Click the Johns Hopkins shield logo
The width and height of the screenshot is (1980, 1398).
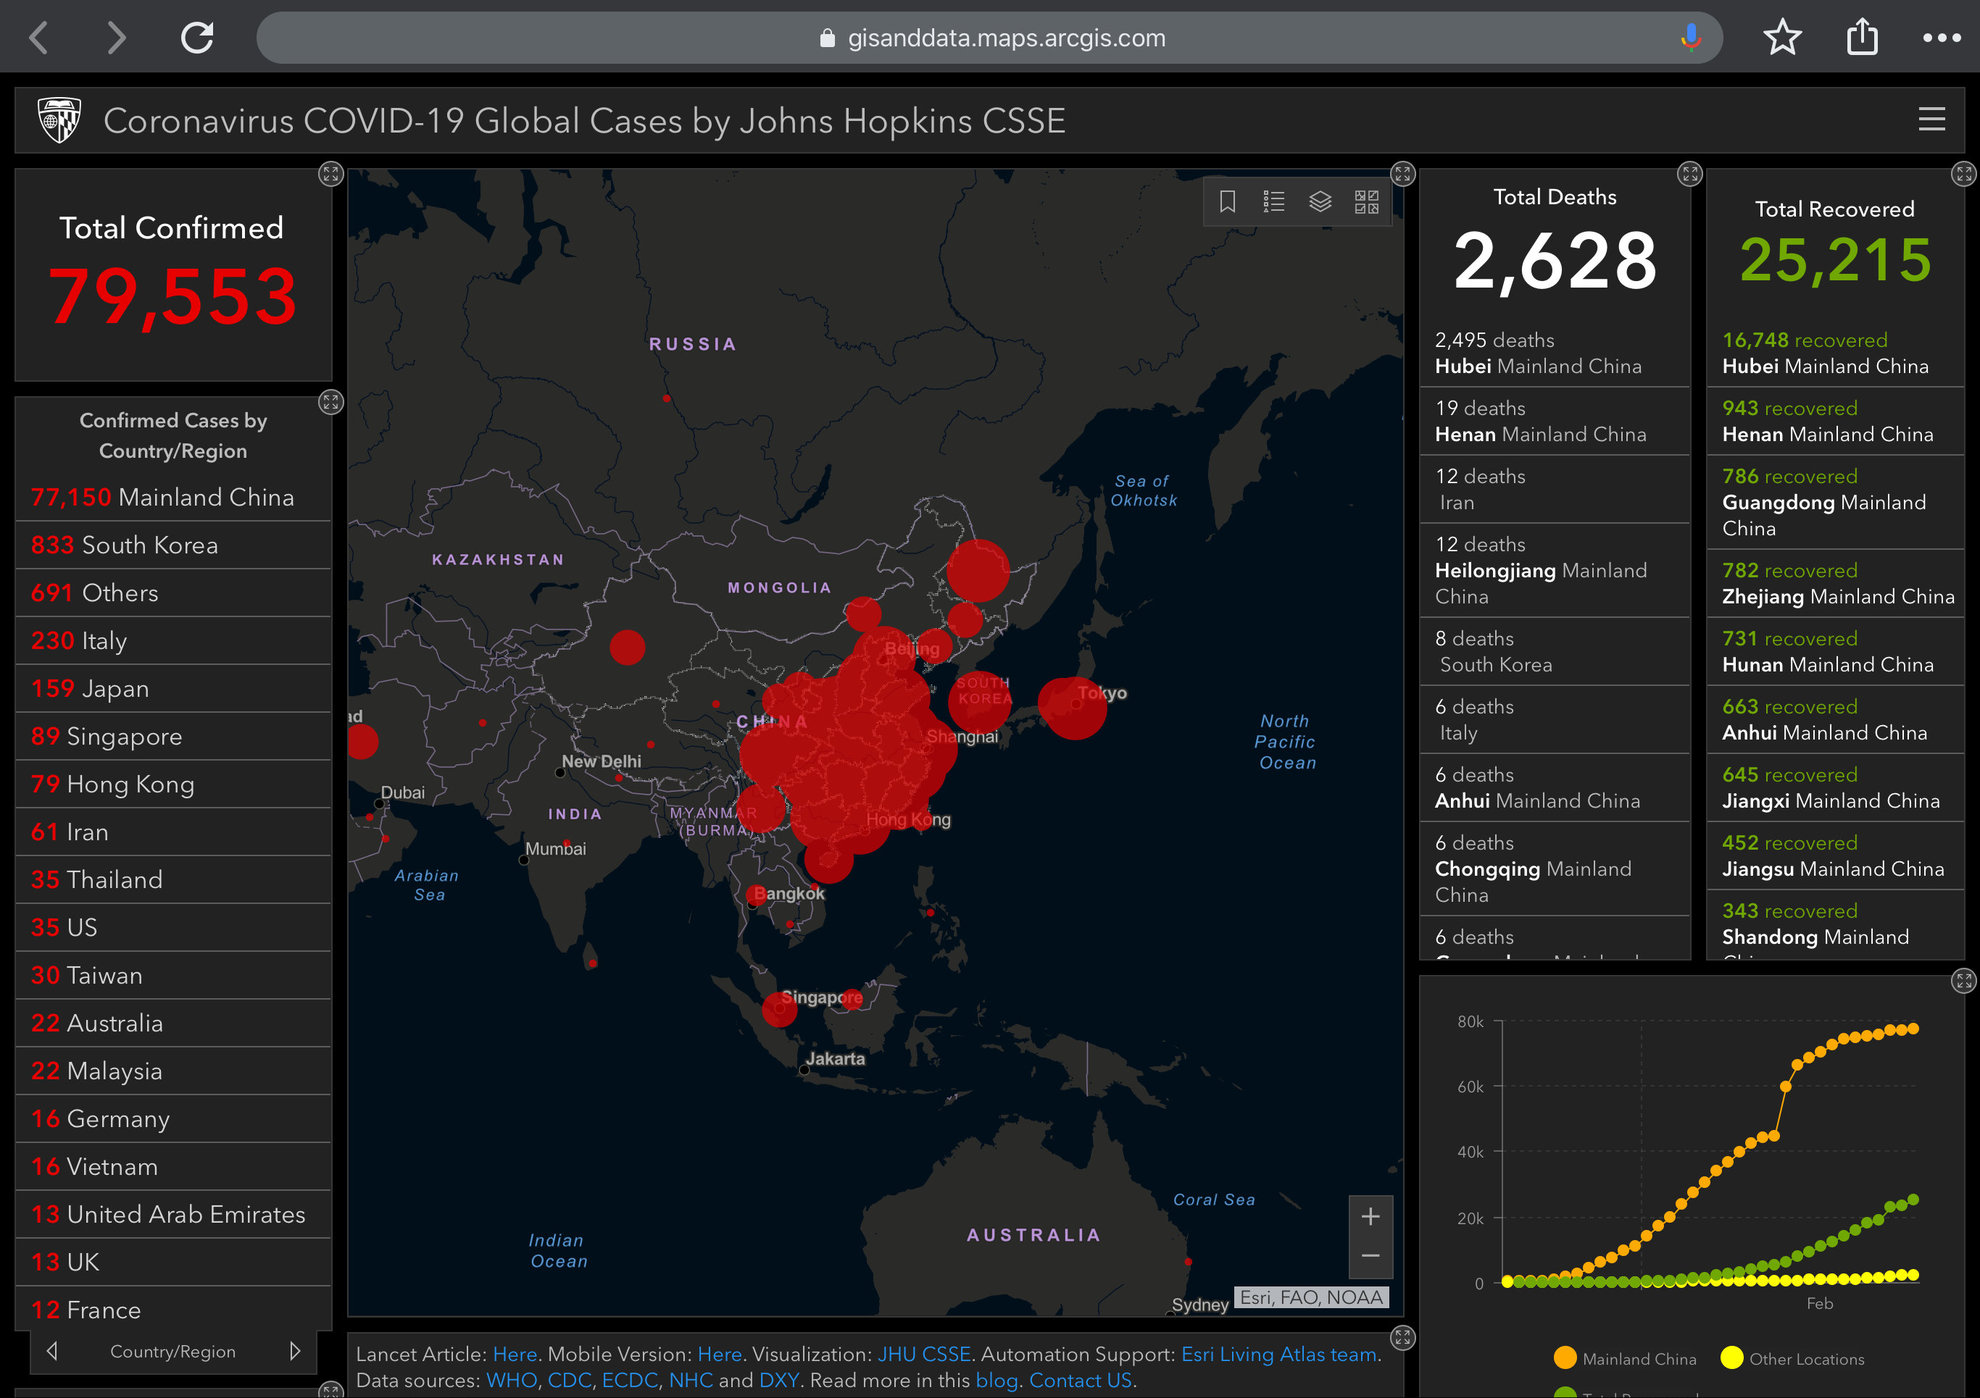59,120
